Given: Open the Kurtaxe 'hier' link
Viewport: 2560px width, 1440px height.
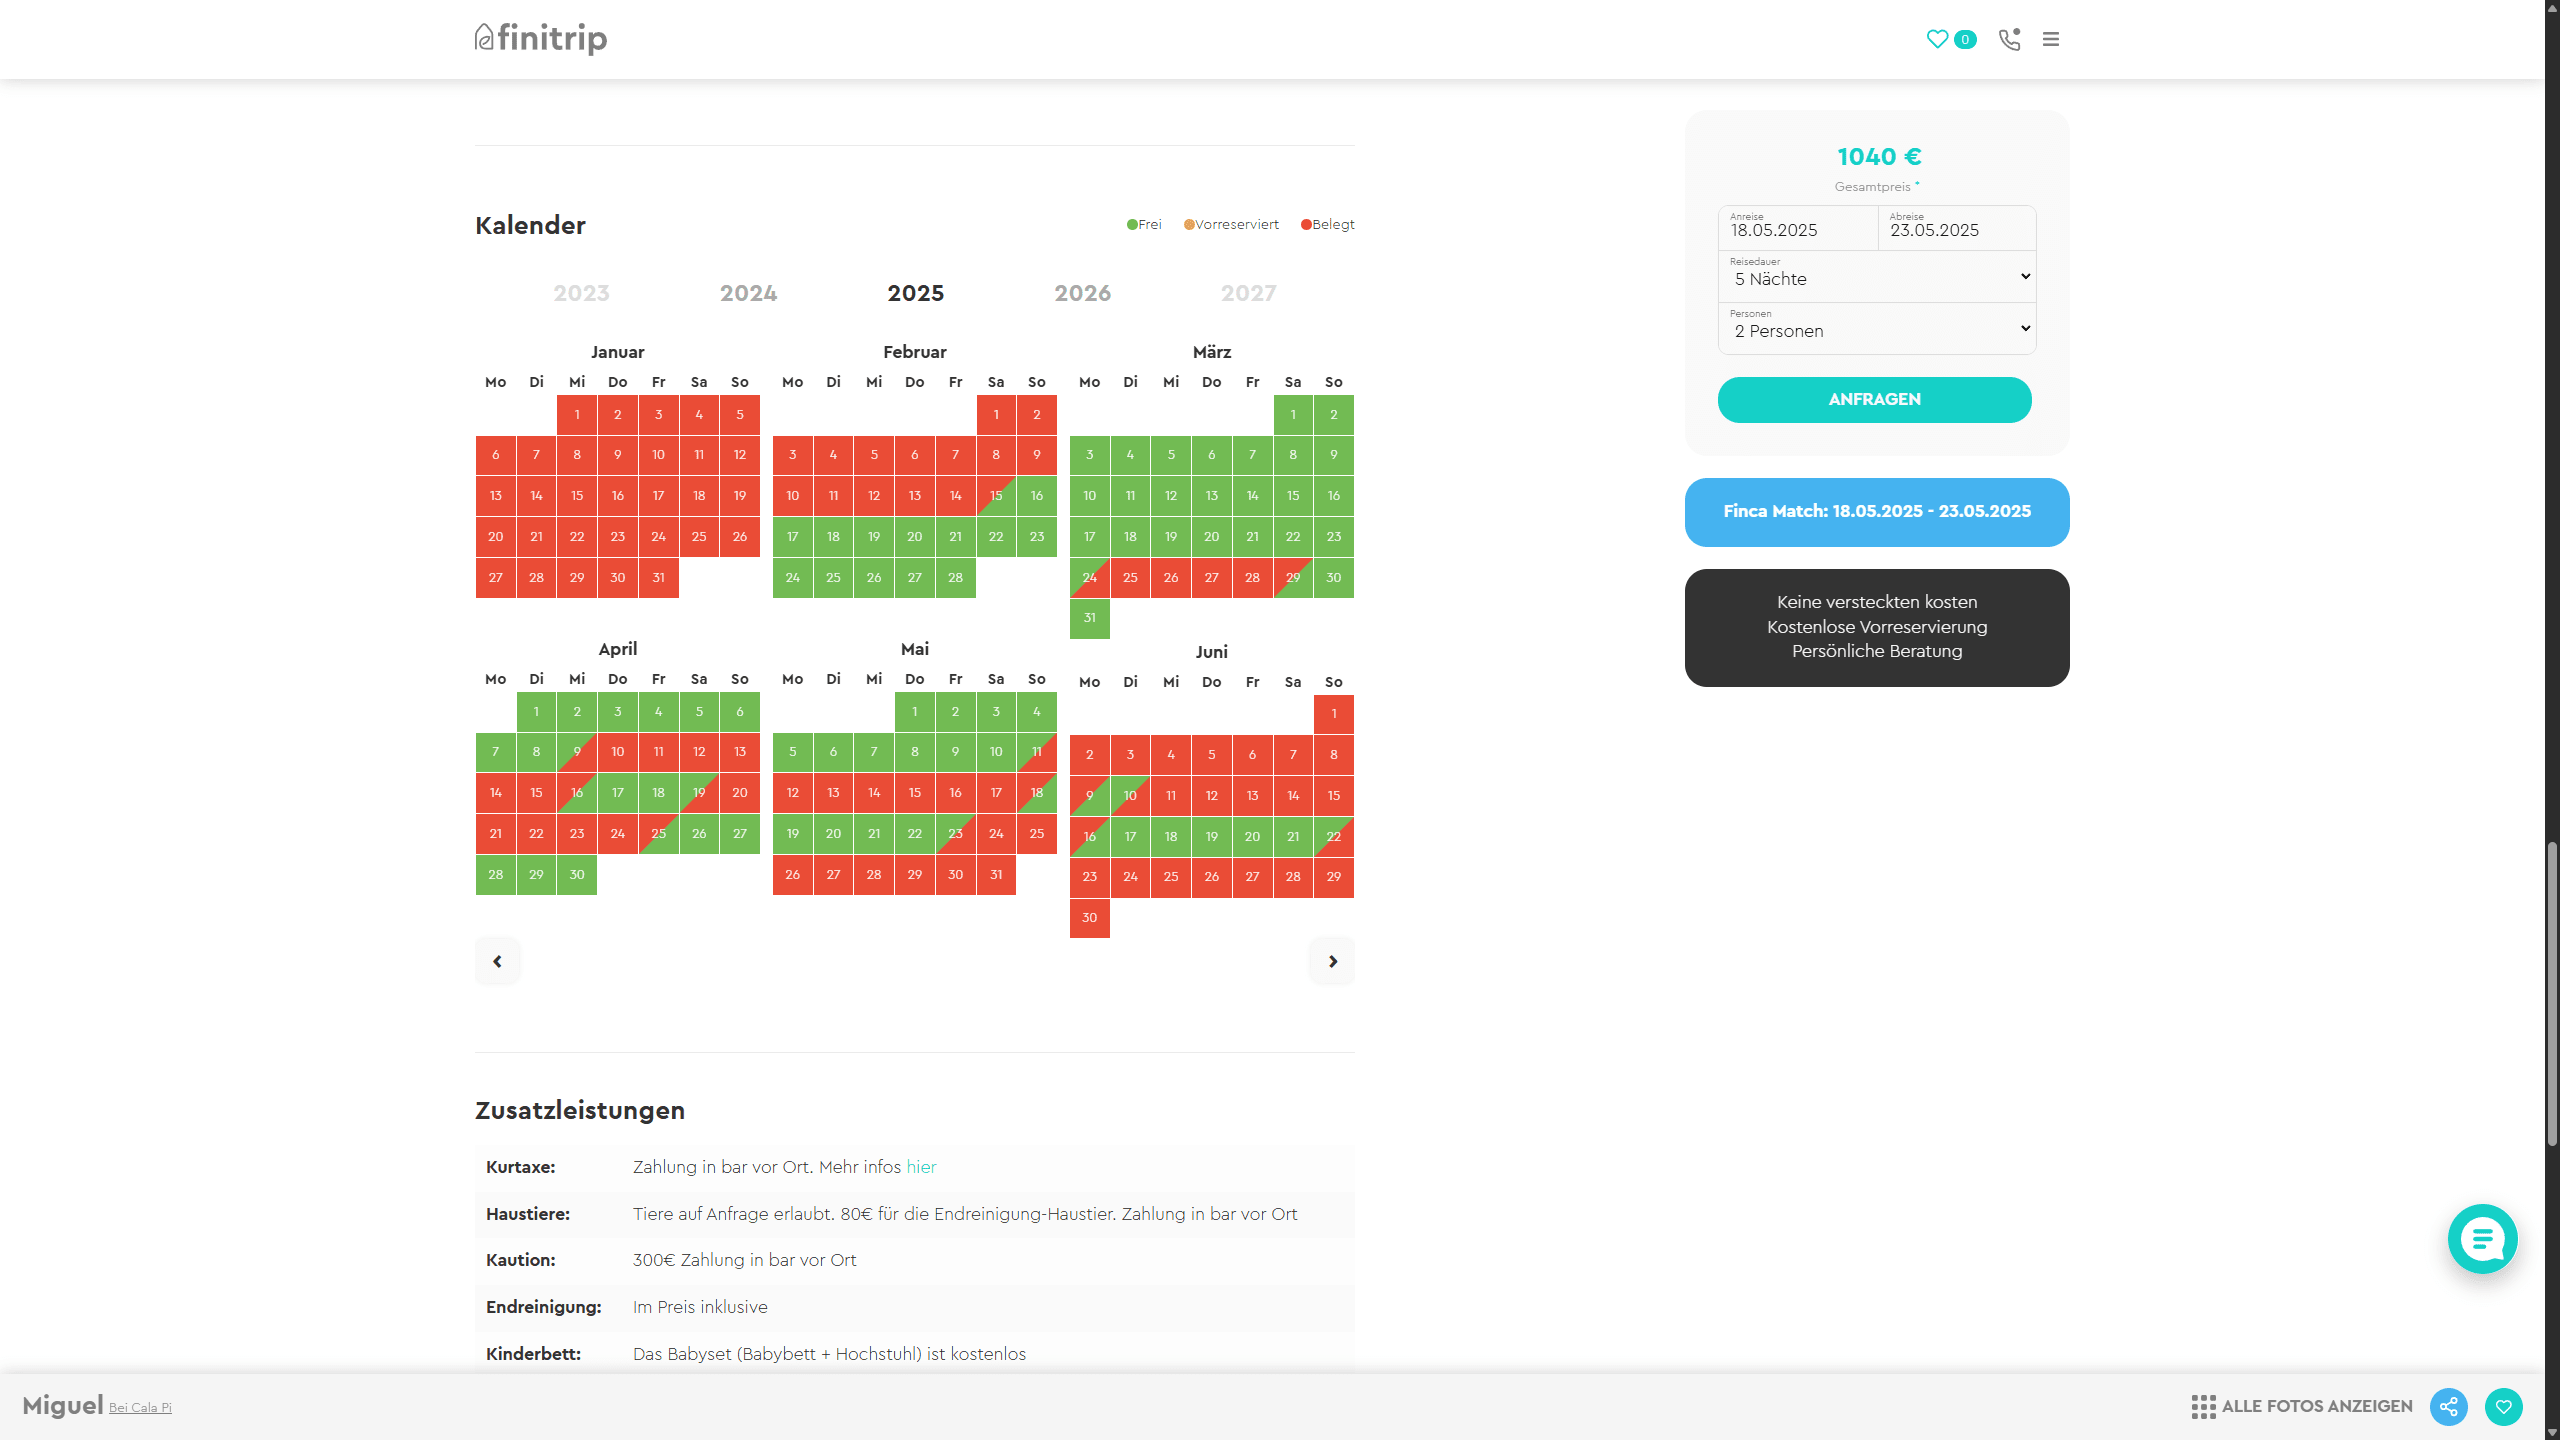Looking at the screenshot, I should [921, 1167].
